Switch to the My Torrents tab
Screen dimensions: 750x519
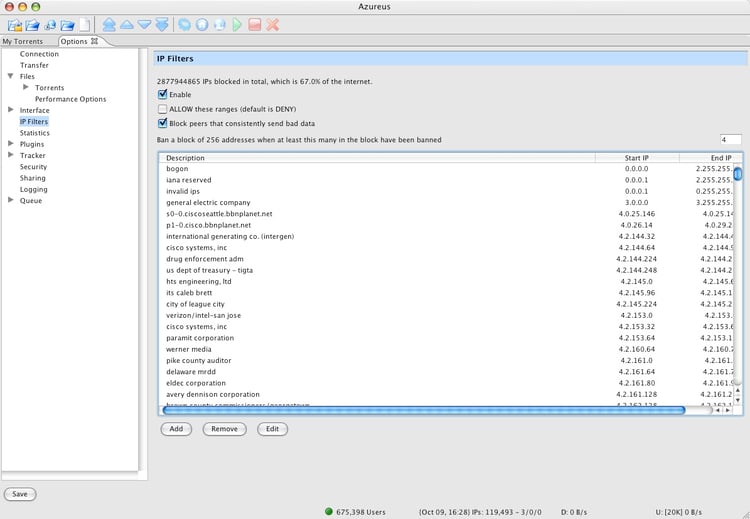coord(22,42)
